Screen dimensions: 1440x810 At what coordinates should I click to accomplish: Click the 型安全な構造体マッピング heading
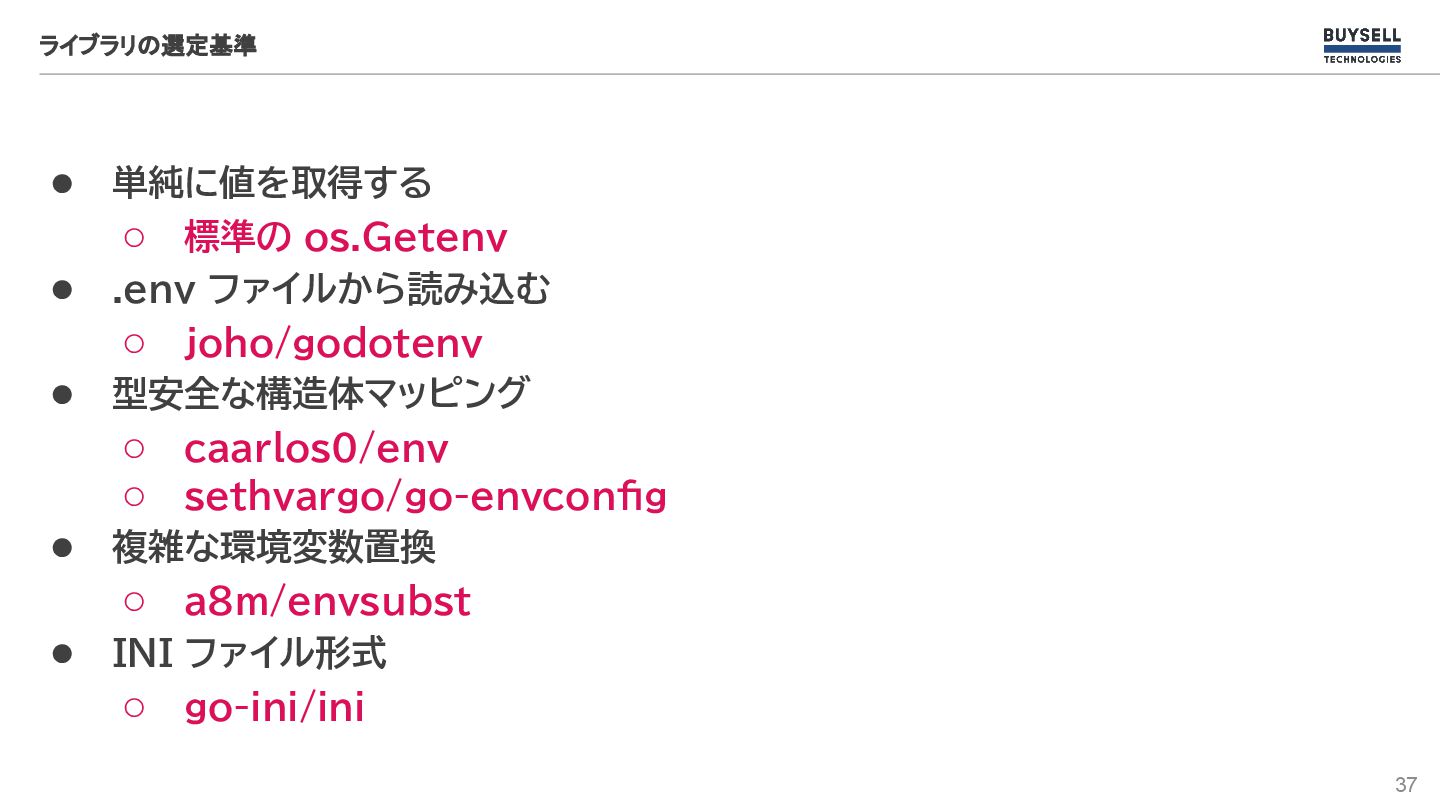tap(320, 393)
